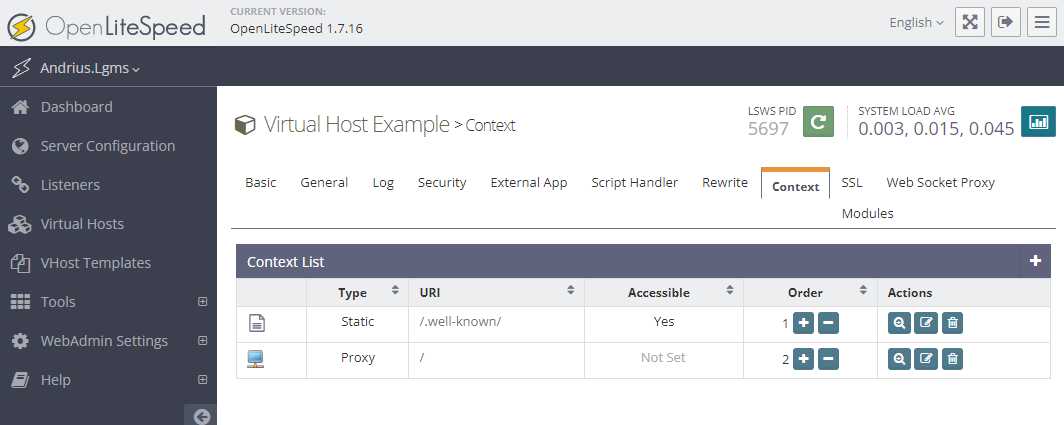This screenshot has height=425, width=1064.
Task: Delete the Proxy / context
Action: pyautogui.click(x=952, y=359)
